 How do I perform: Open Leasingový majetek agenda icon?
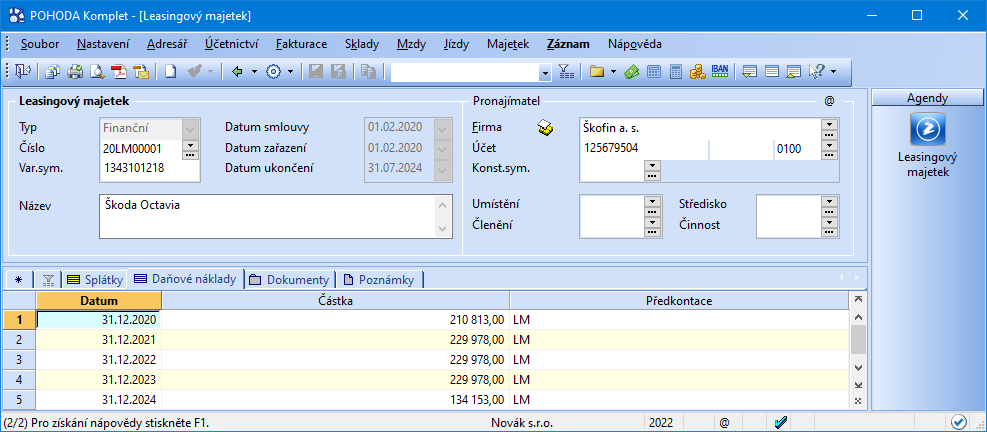point(928,128)
